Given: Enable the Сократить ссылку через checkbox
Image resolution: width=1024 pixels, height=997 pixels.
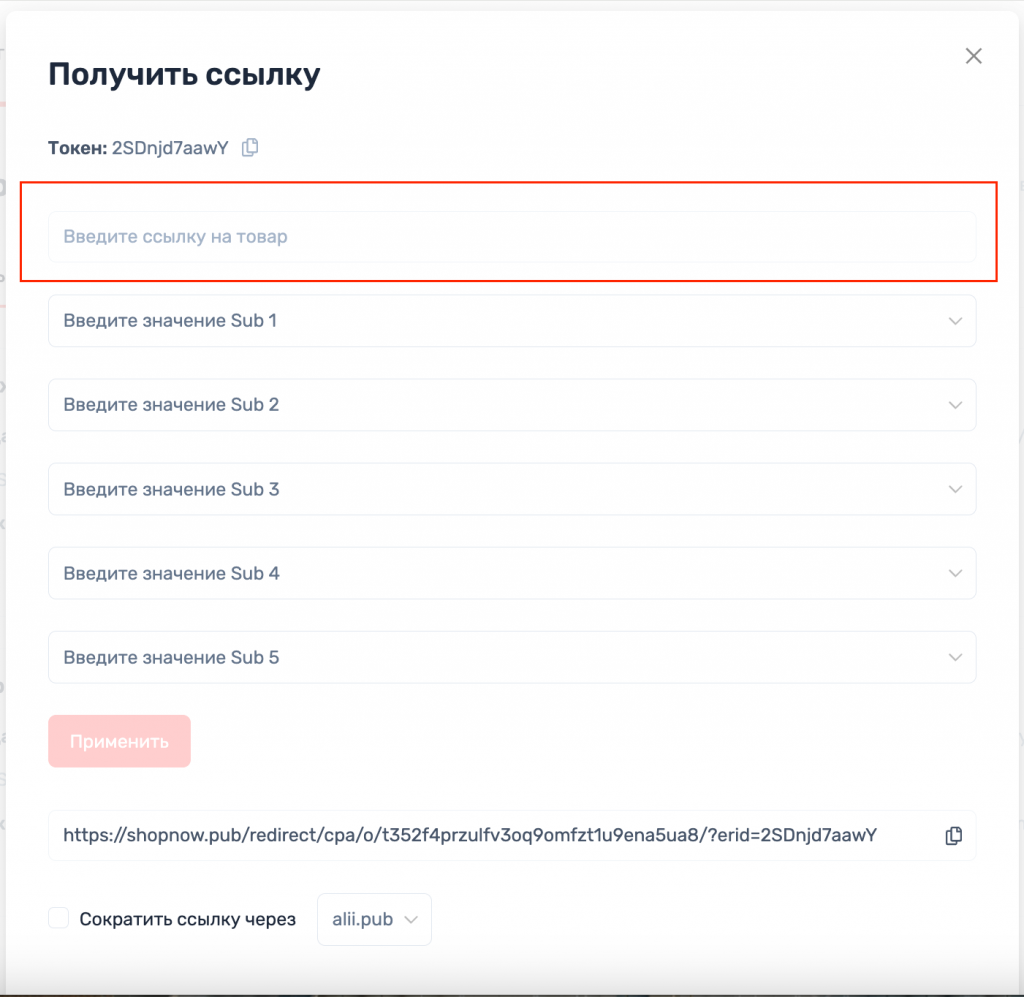Looking at the screenshot, I should coord(59,918).
